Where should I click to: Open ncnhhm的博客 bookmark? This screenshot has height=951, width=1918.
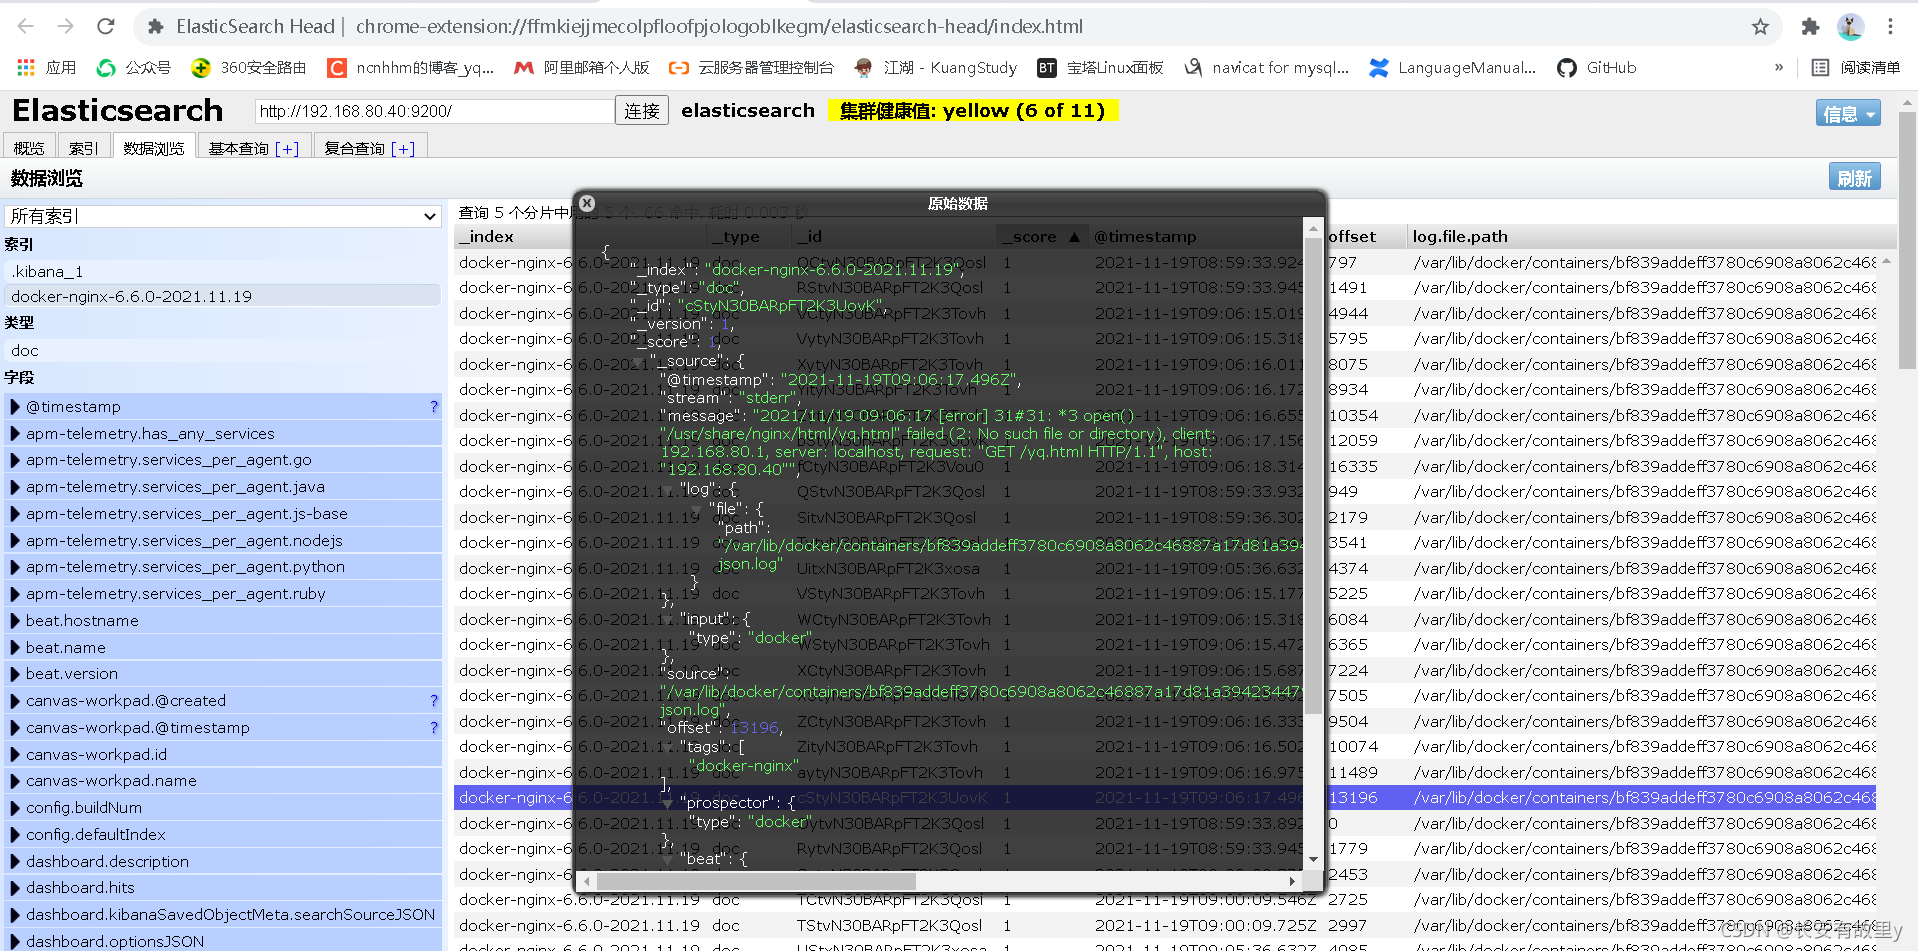click(411, 67)
